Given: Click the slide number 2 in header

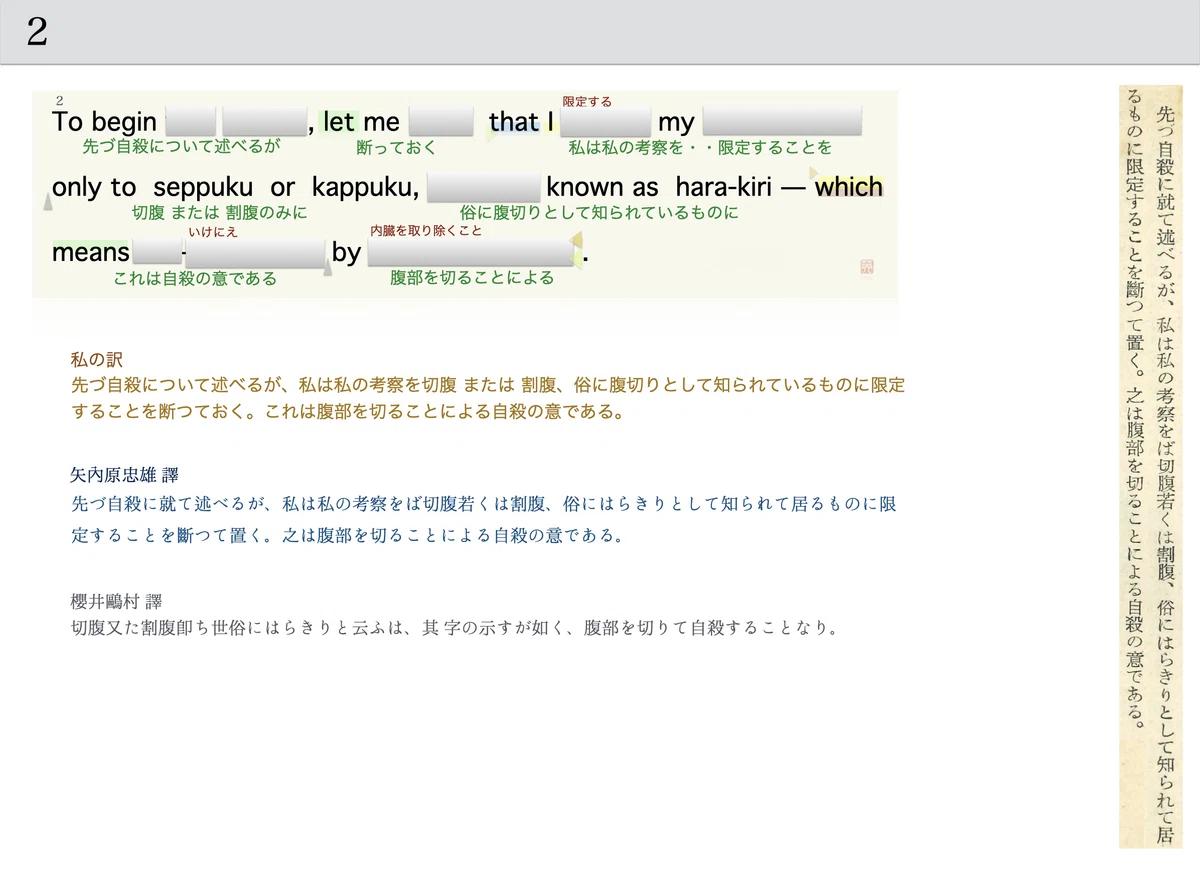Looking at the screenshot, I should 37,32.
